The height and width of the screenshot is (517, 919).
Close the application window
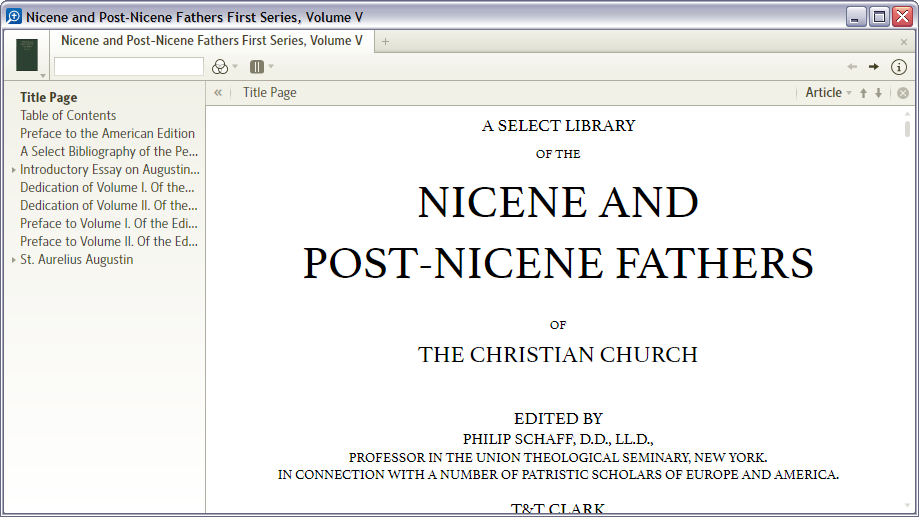pyautogui.click(x=903, y=16)
